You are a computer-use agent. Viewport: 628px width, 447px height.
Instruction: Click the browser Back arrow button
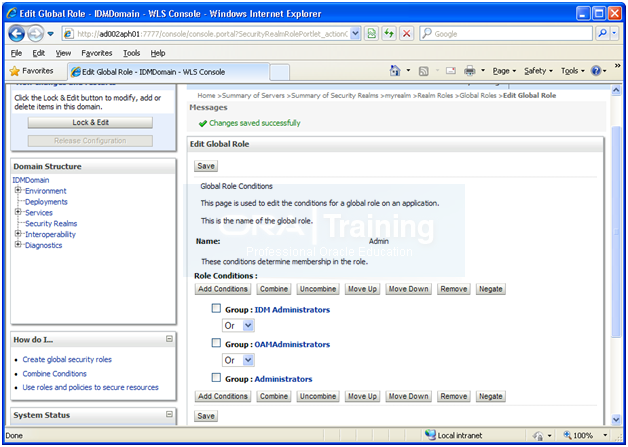[x=16, y=34]
